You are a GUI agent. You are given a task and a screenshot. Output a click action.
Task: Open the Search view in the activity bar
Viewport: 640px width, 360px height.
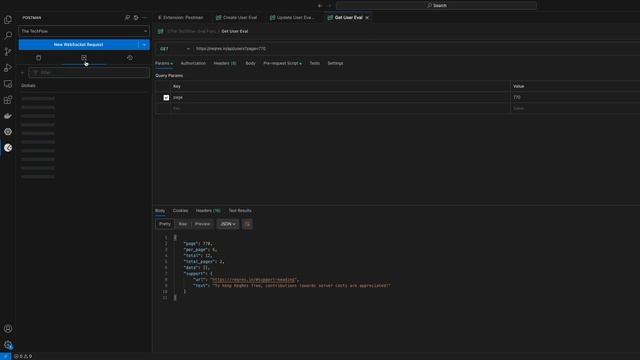8,36
